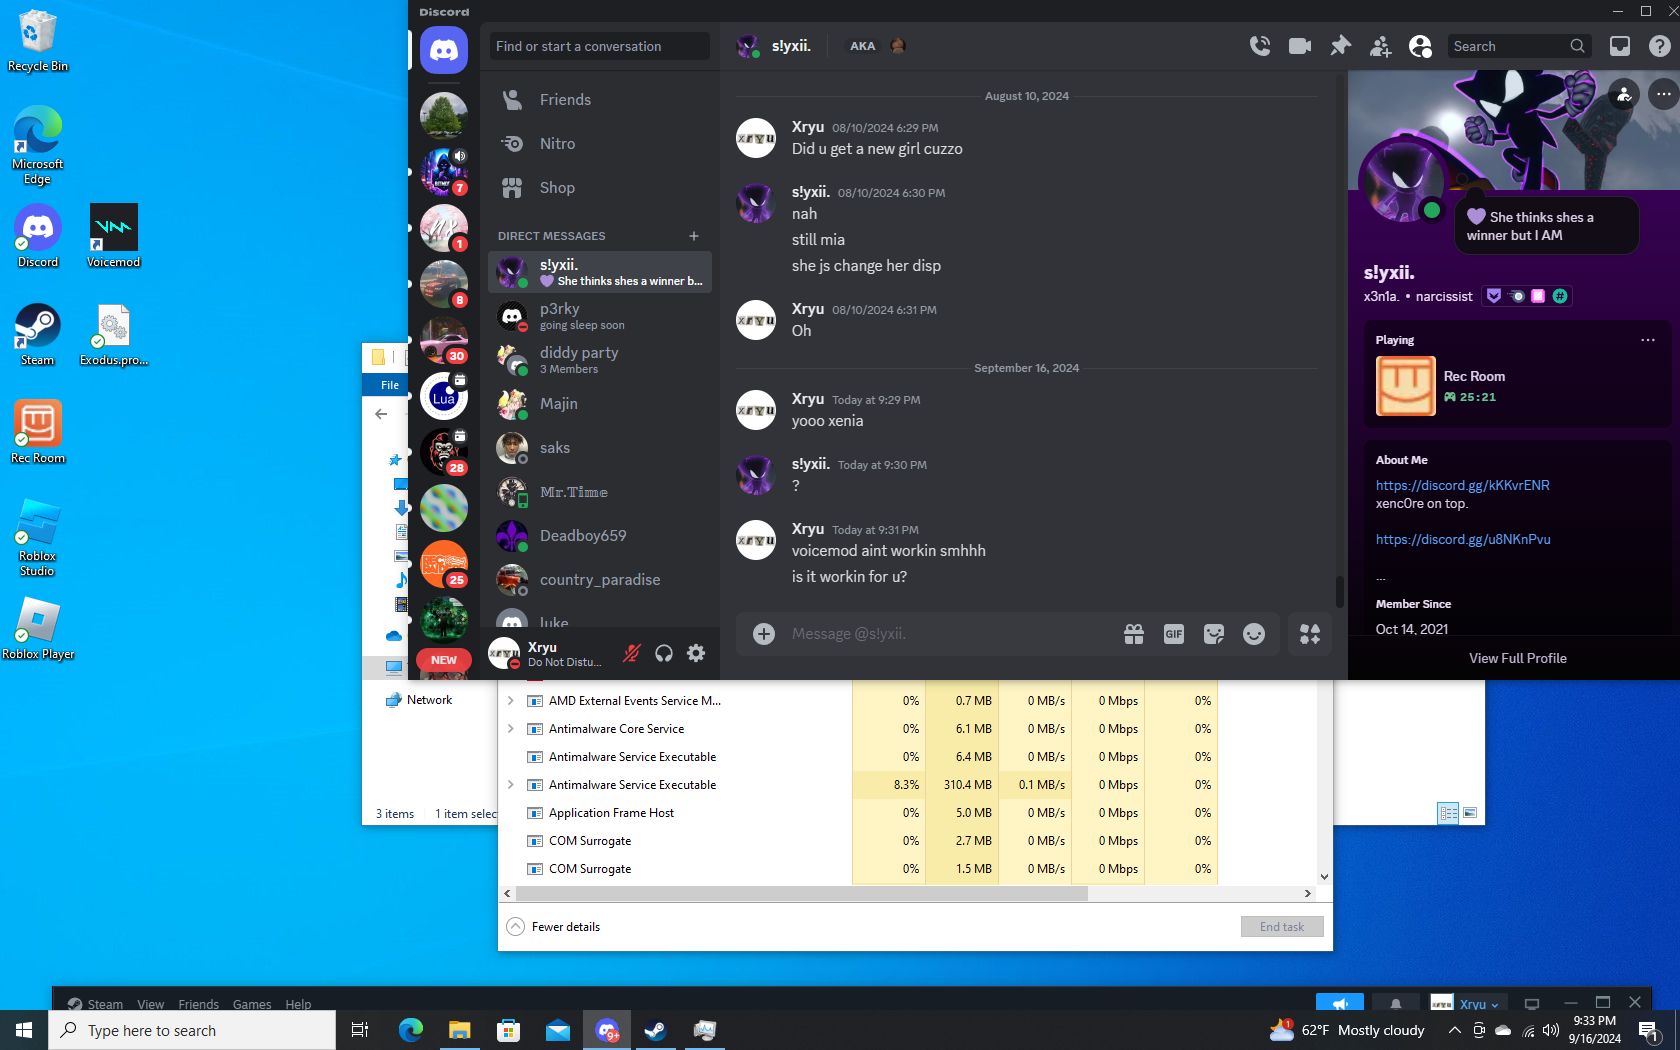This screenshot has width=1680, height=1050.
Task: Expand AMD External Events Service row
Action: 511,701
